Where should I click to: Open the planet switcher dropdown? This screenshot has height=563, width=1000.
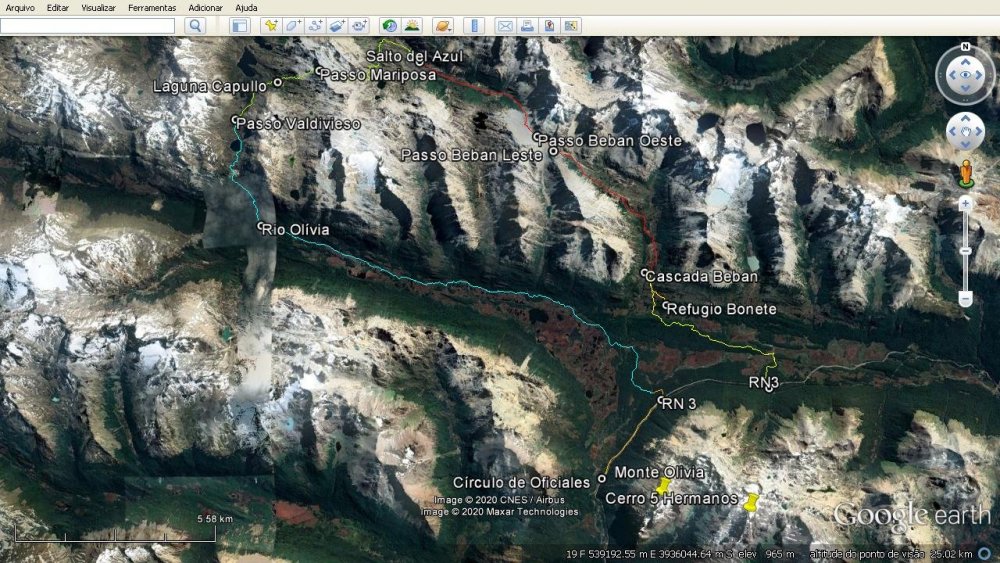442,26
